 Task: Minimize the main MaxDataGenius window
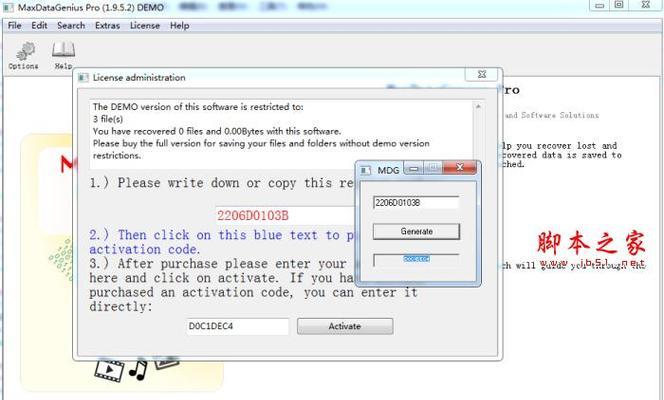pyautogui.click(x=600, y=5)
